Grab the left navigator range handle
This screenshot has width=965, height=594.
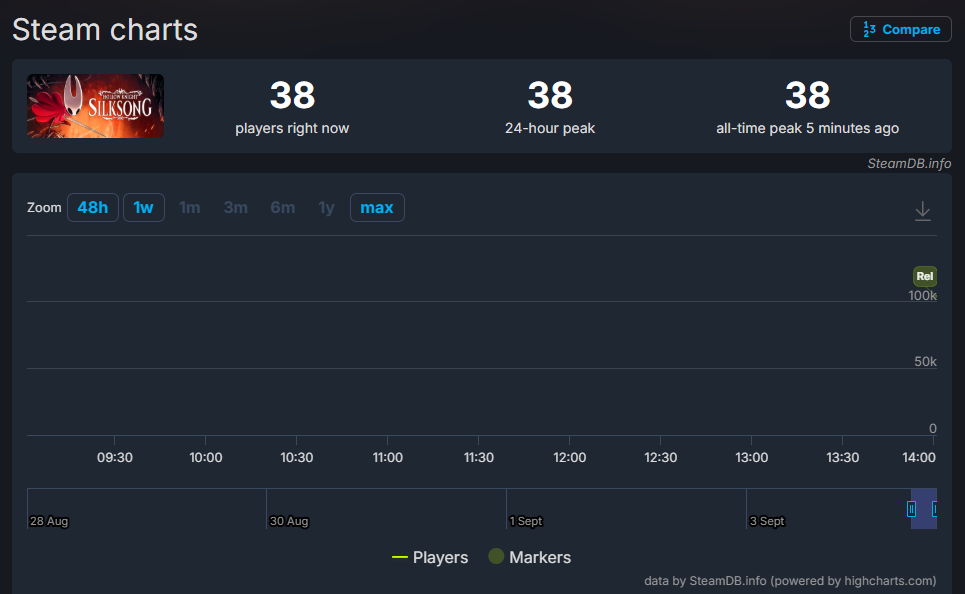(x=911, y=509)
